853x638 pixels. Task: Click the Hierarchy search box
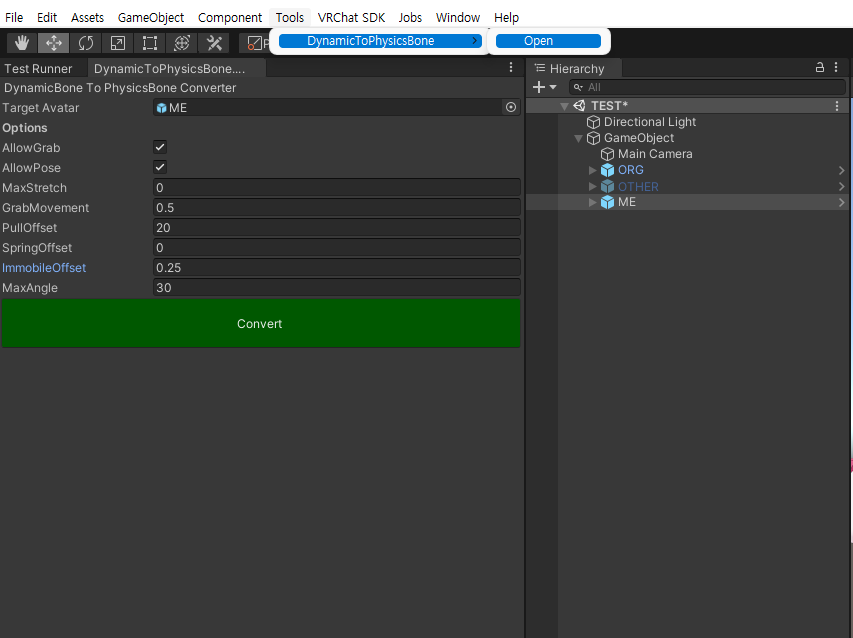pyautogui.click(x=707, y=87)
